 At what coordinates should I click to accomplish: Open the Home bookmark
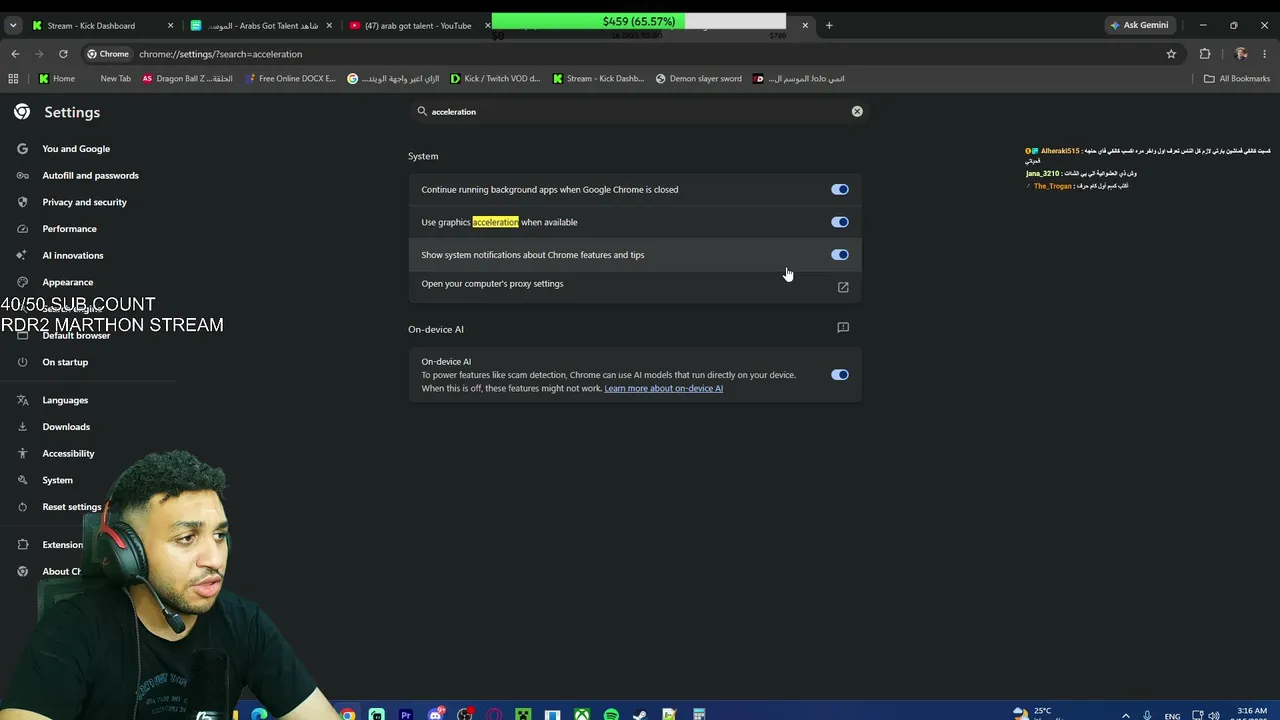[x=57, y=78]
